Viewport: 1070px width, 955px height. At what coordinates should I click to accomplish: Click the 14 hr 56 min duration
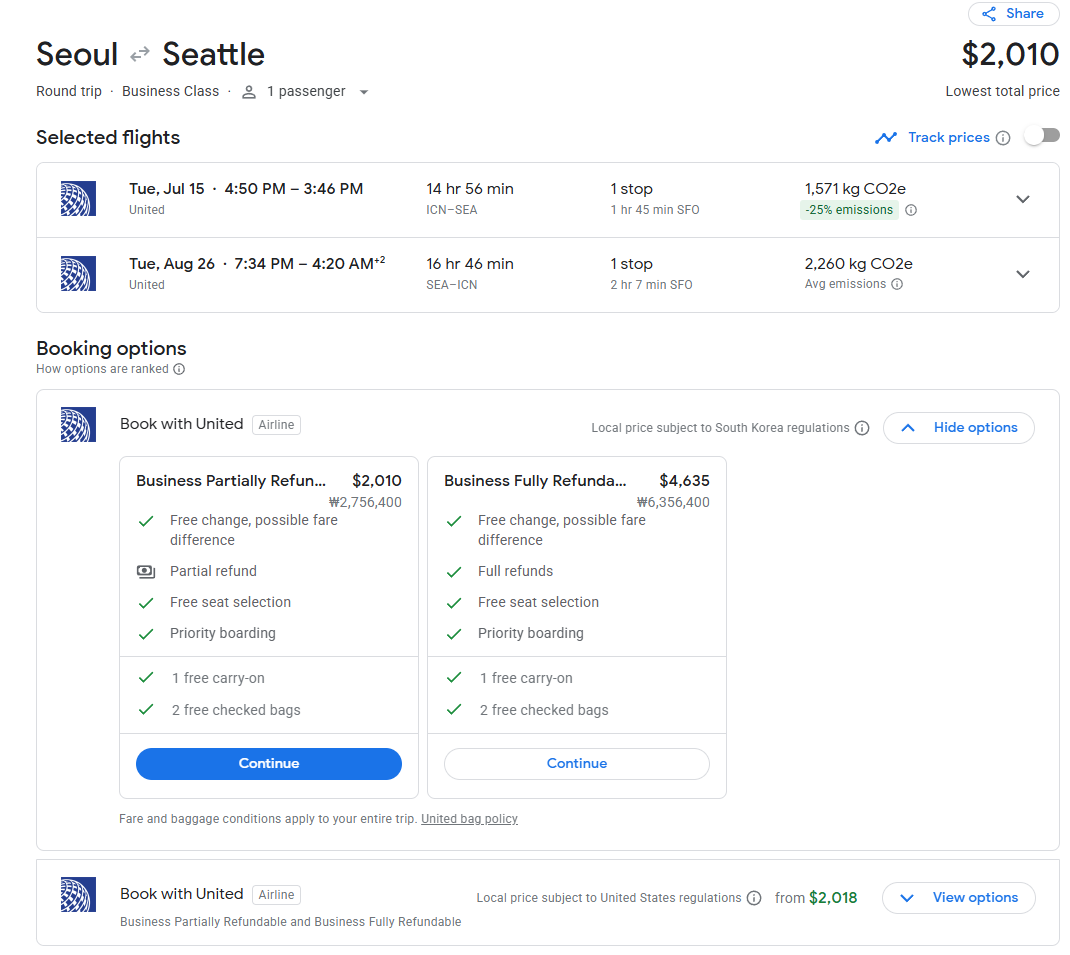469,189
